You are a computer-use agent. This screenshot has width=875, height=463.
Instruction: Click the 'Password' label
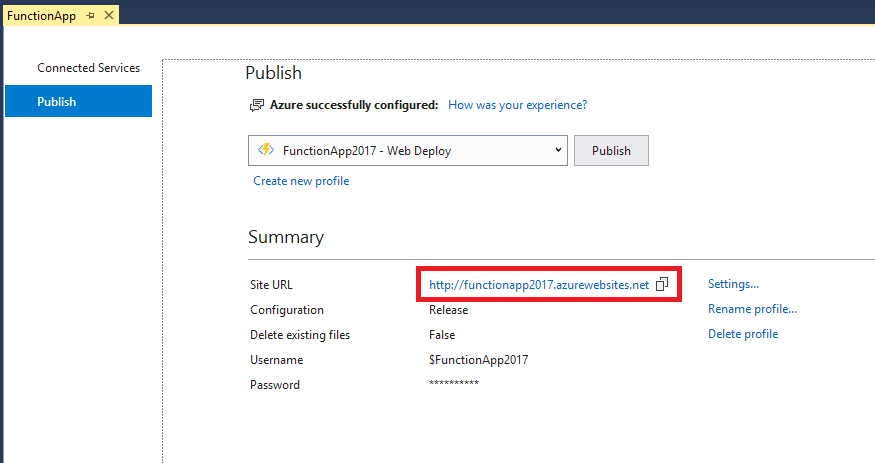[x=275, y=385]
